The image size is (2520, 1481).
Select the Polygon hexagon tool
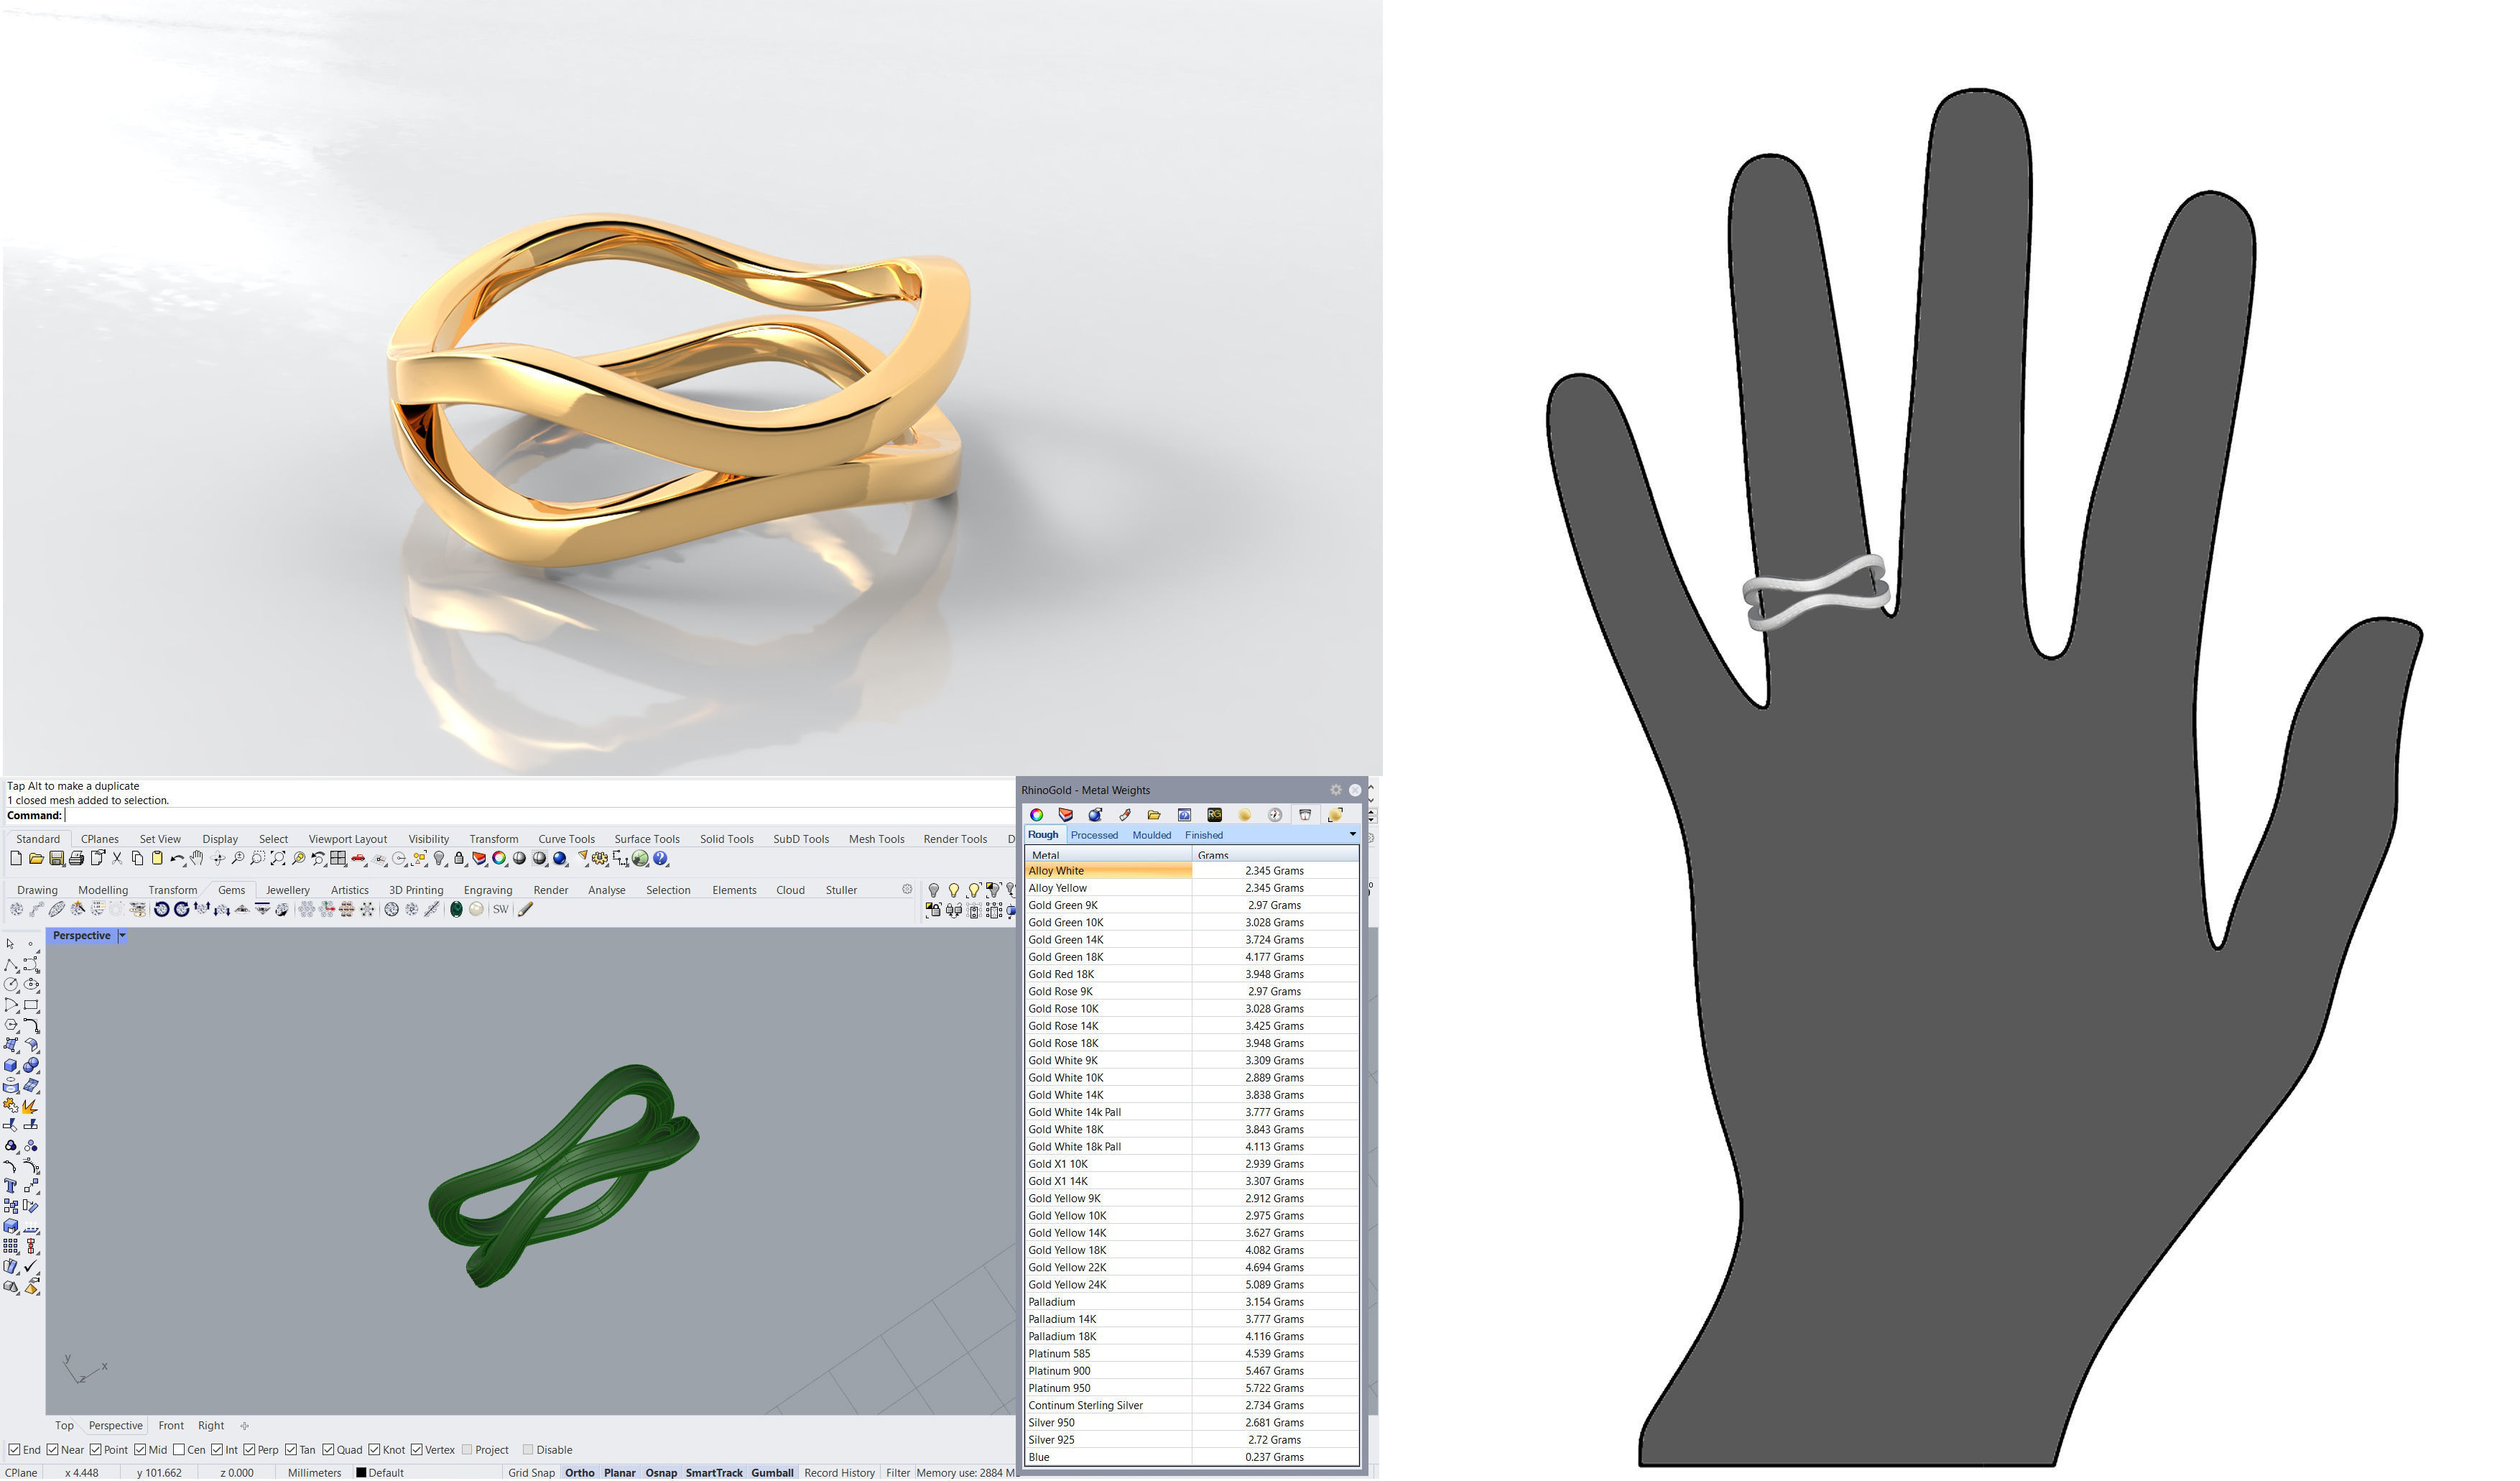pyautogui.click(x=11, y=1025)
